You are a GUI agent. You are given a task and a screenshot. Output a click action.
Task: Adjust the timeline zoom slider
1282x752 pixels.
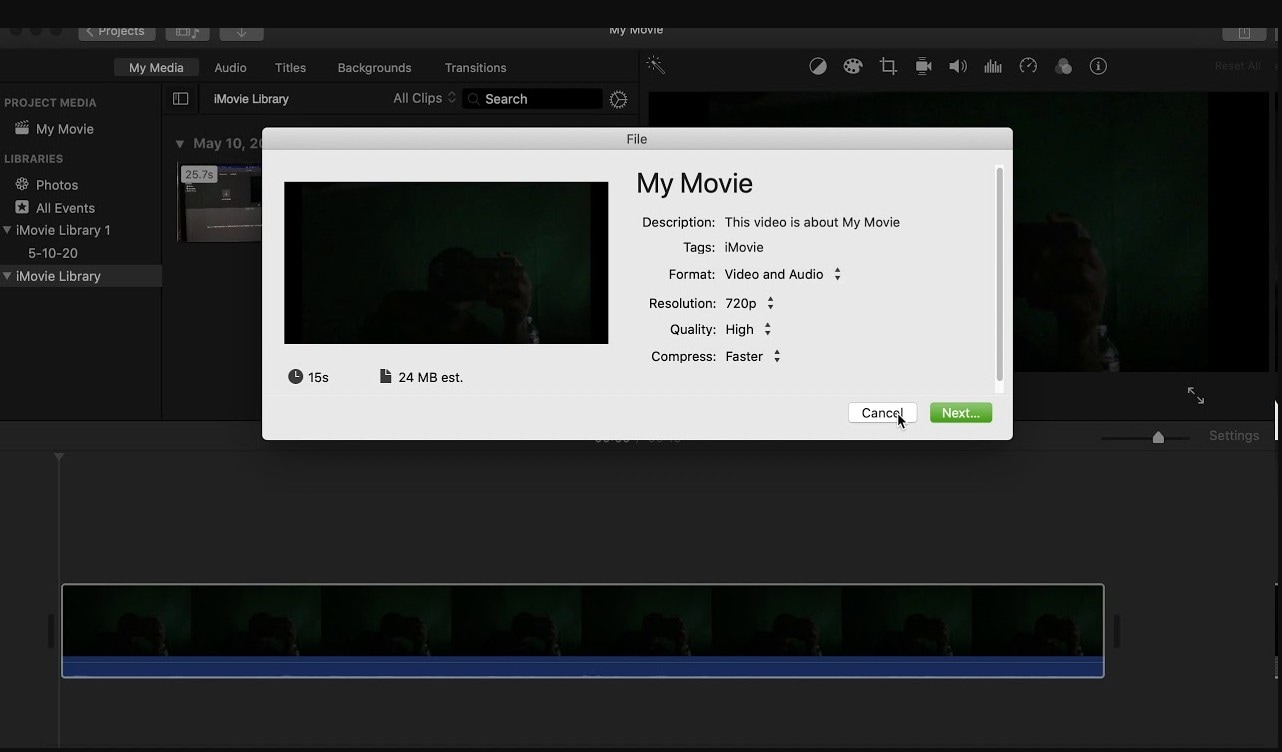click(x=1157, y=437)
